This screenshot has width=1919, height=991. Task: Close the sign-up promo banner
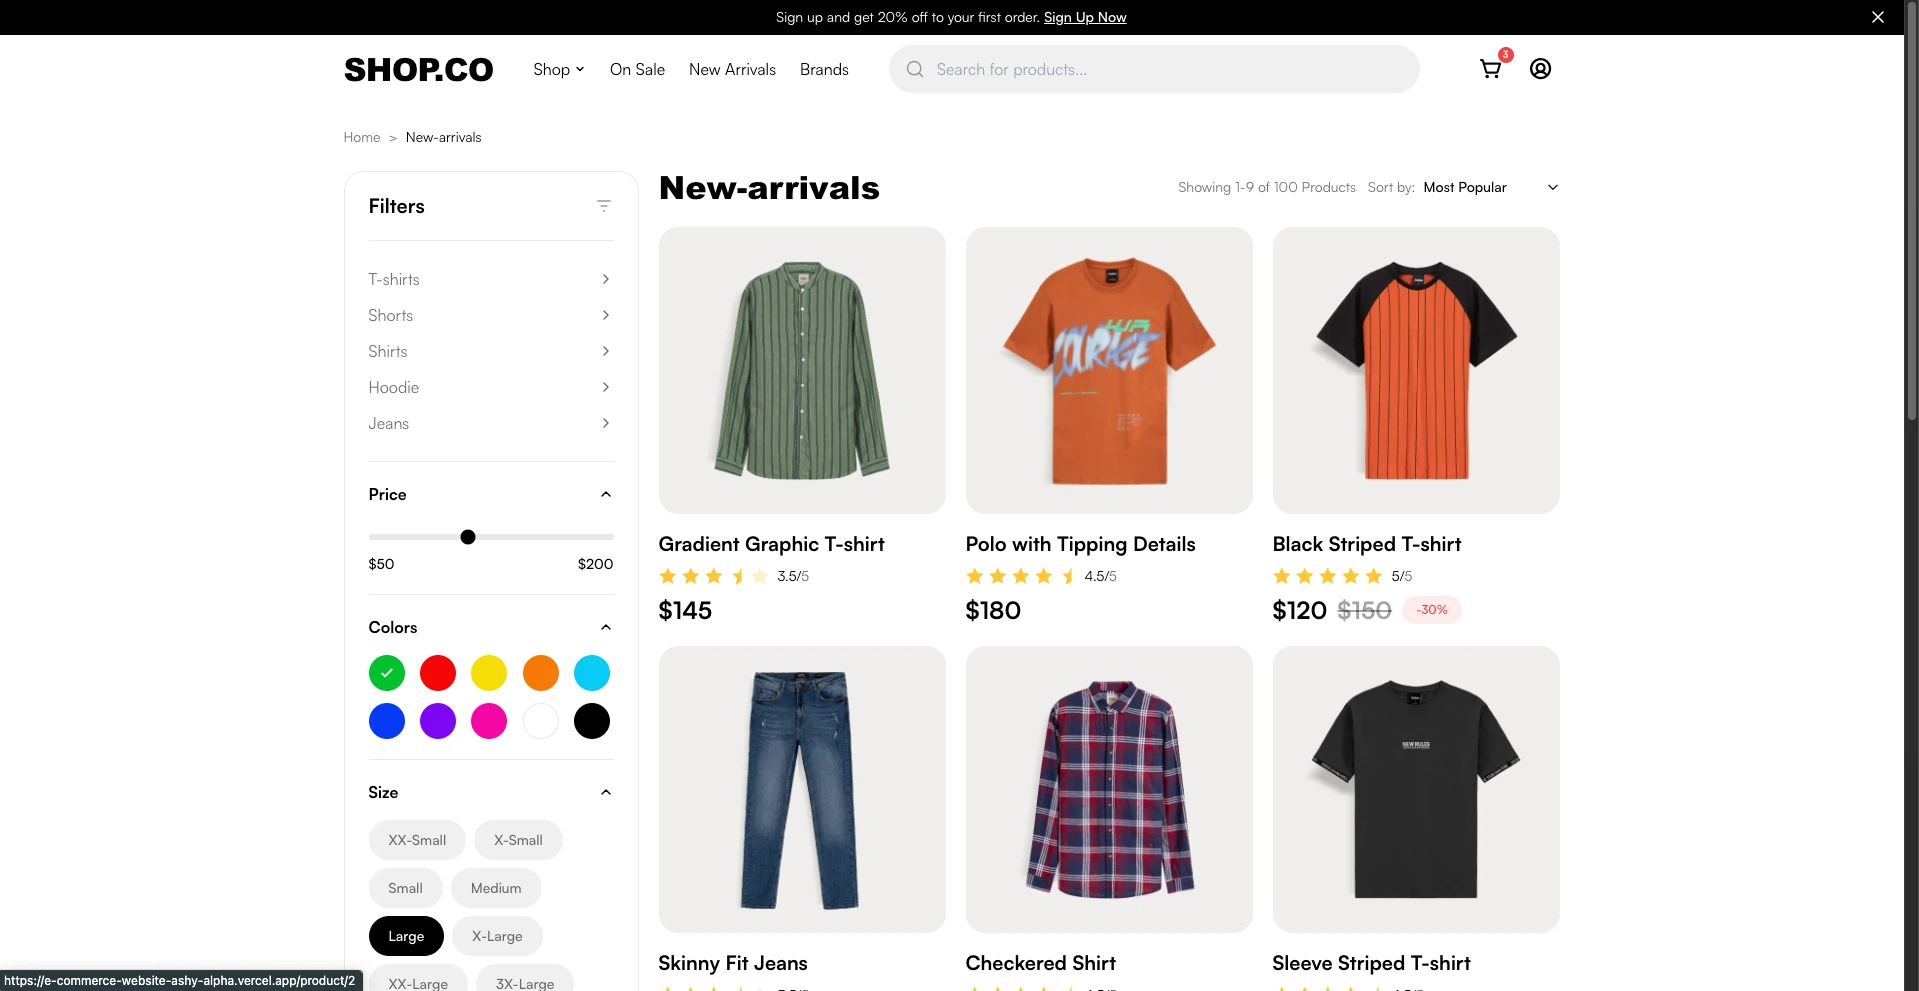point(1877,17)
